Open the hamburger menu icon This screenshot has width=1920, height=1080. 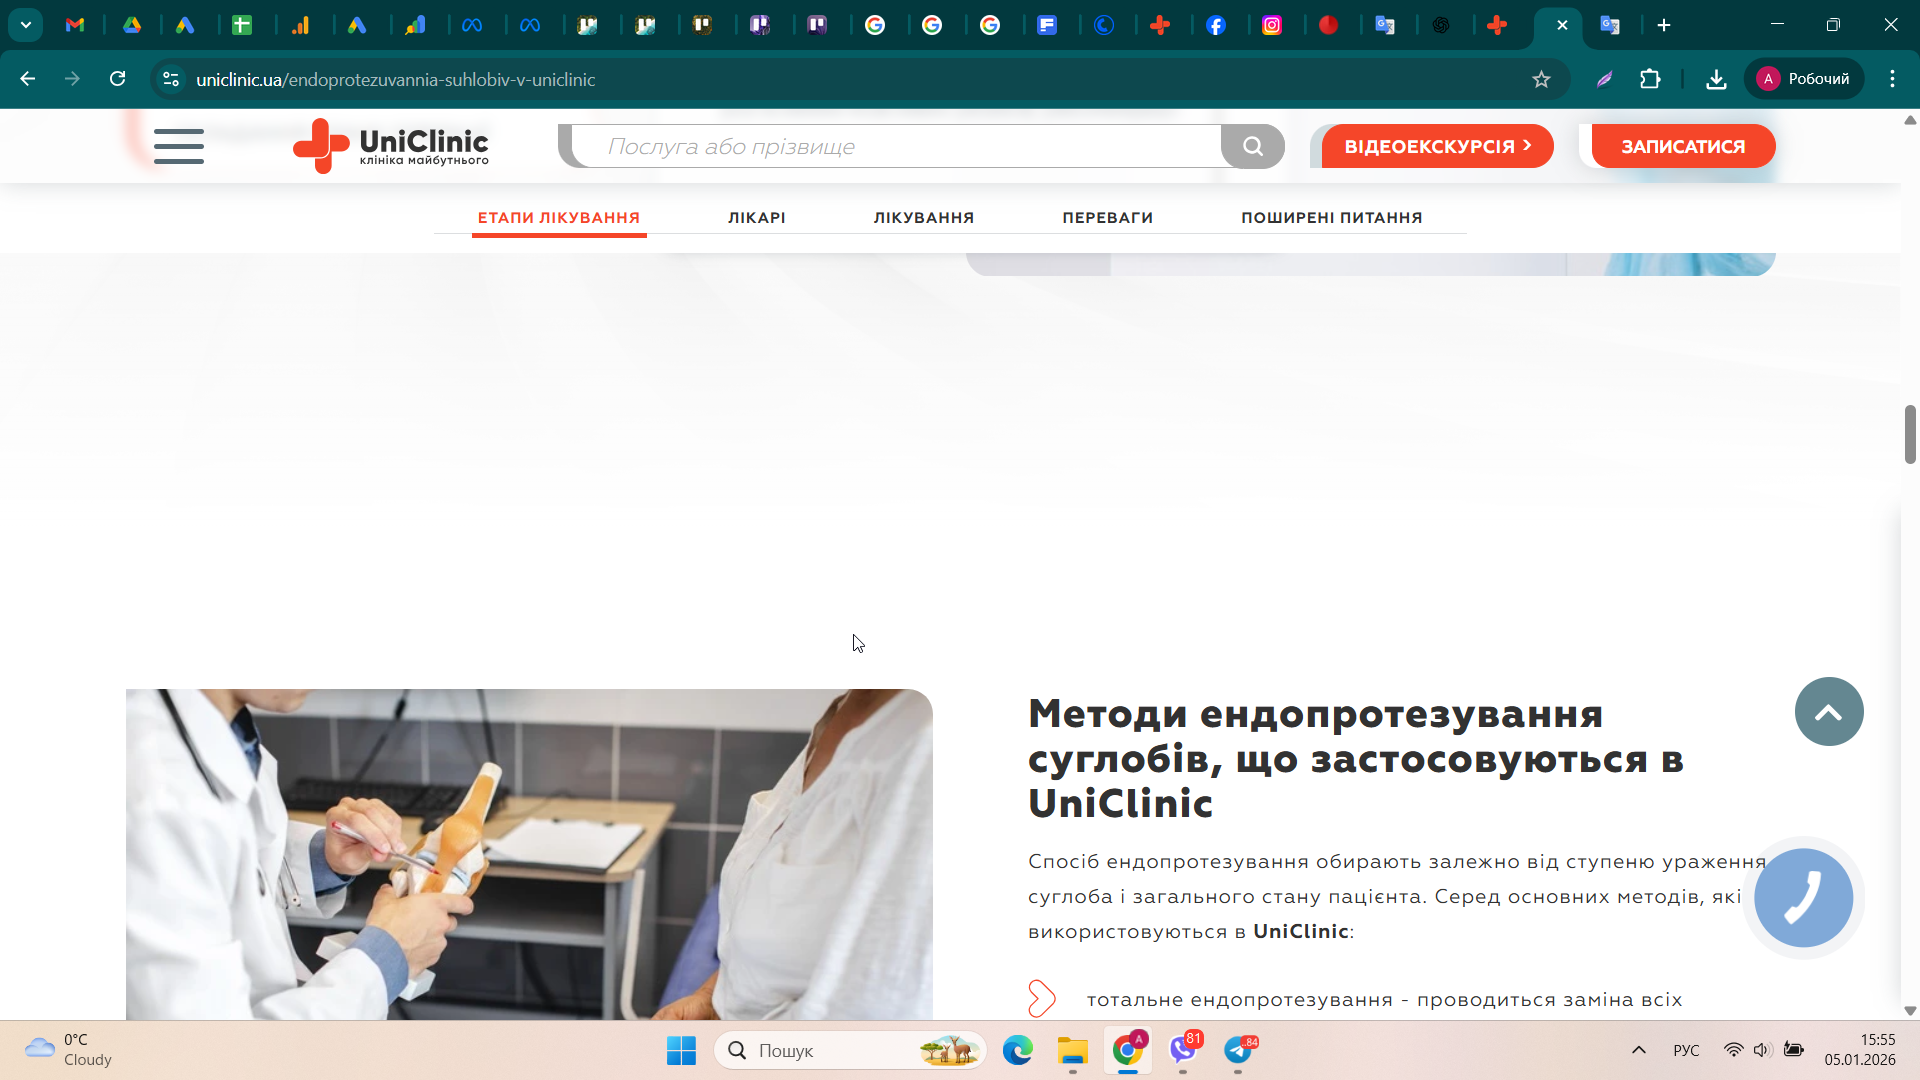(179, 146)
